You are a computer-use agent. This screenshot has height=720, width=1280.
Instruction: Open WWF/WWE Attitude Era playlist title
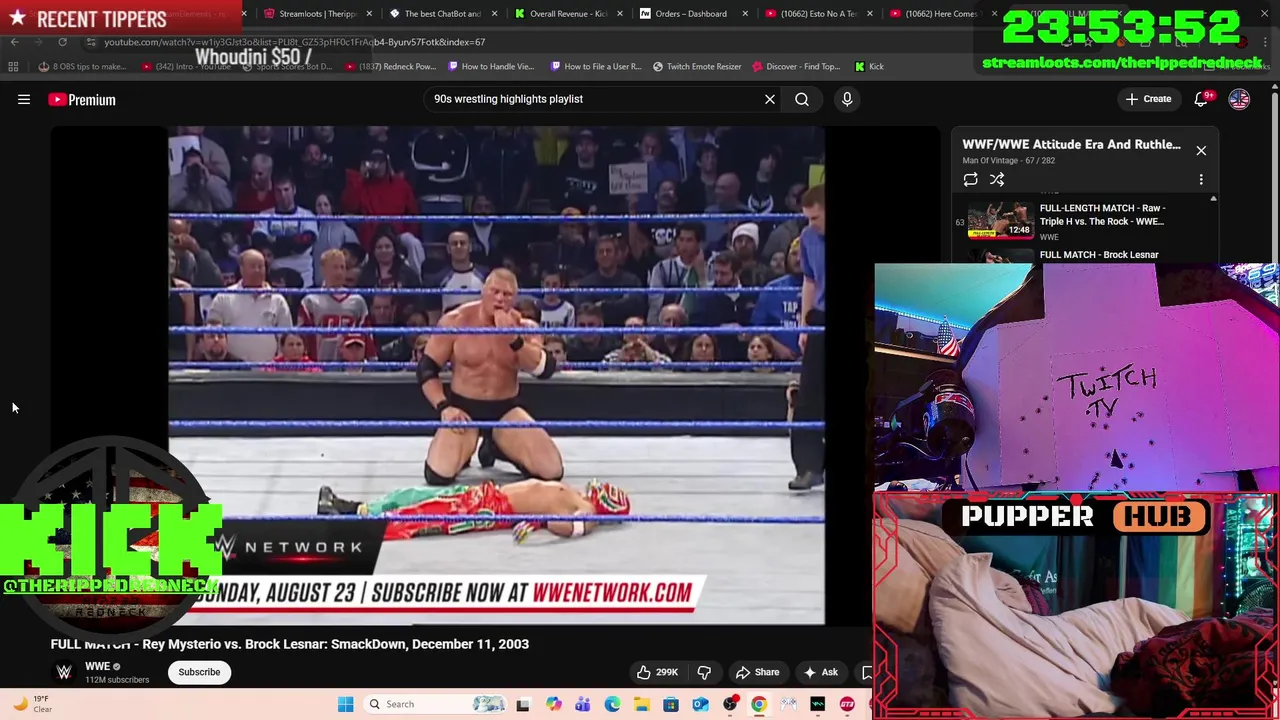(x=1071, y=144)
